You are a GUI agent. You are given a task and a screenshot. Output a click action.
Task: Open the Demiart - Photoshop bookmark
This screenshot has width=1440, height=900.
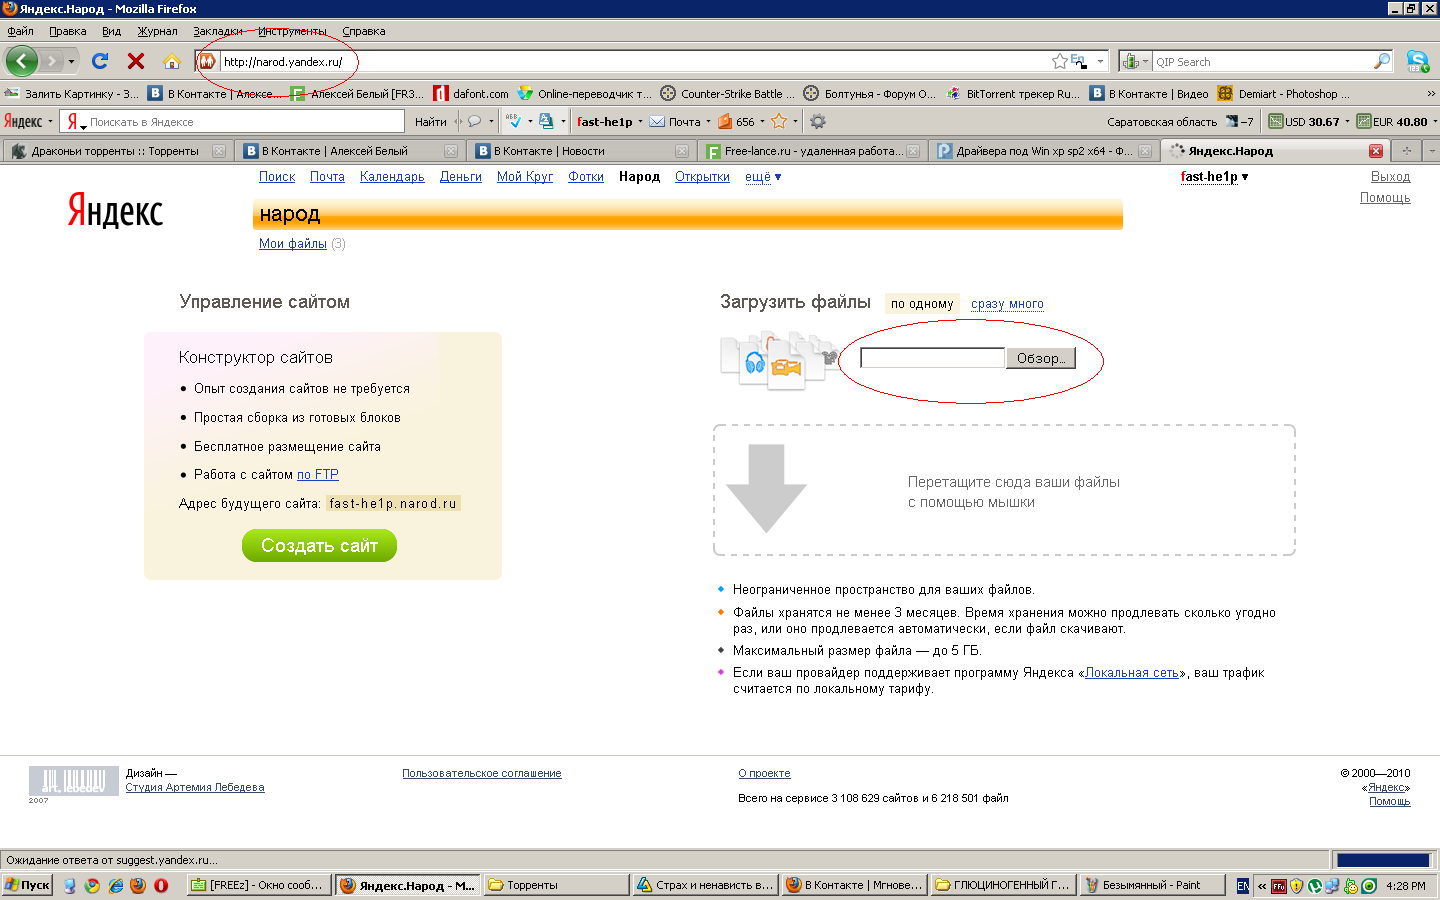click(1284, 93)
